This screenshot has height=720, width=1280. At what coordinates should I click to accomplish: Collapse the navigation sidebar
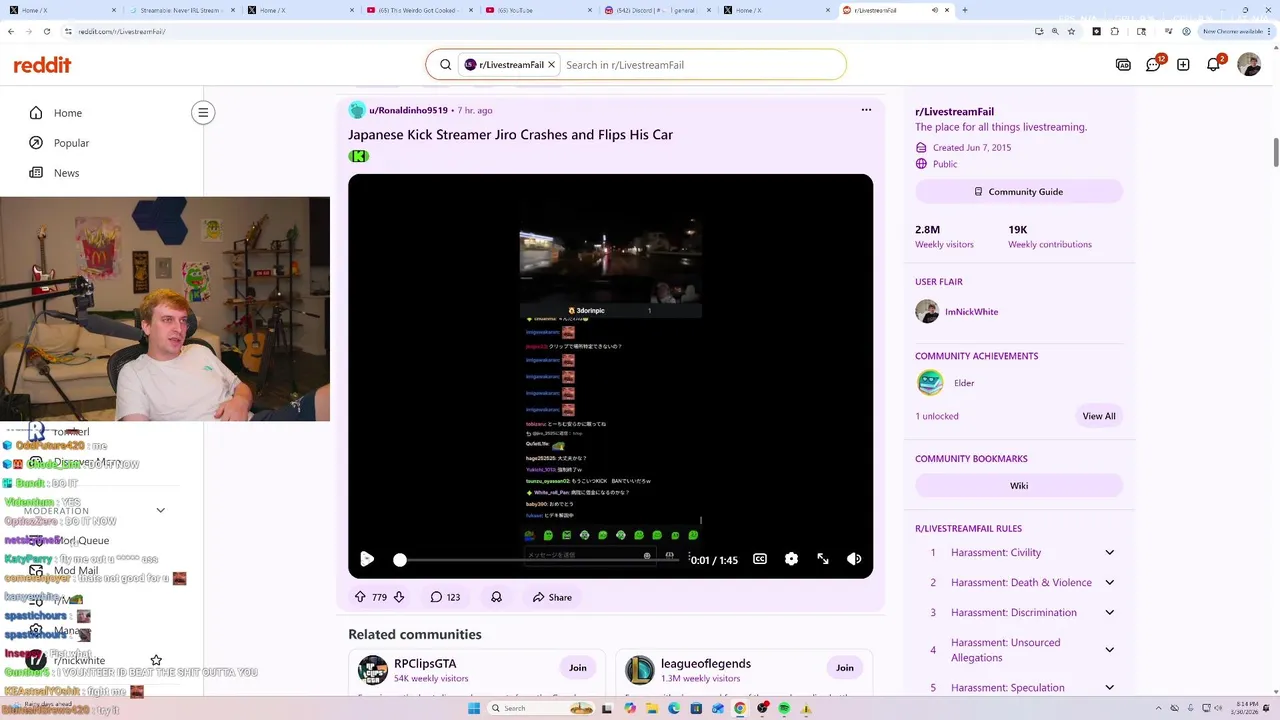(203, 113)
